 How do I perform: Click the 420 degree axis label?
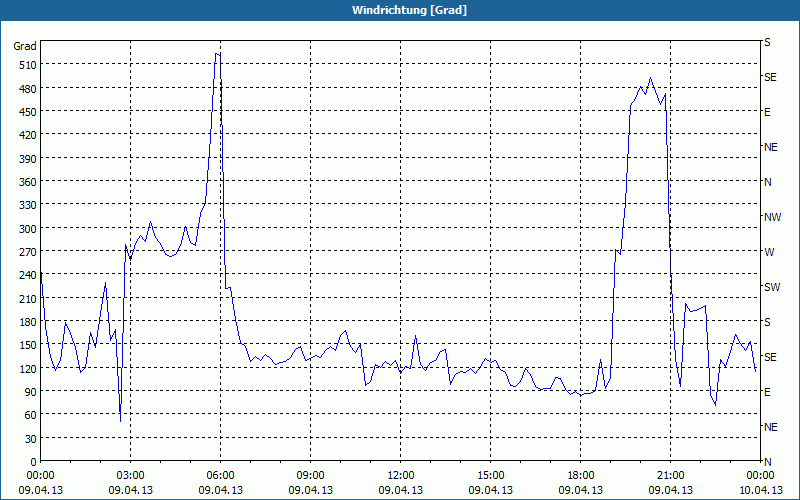28,135
